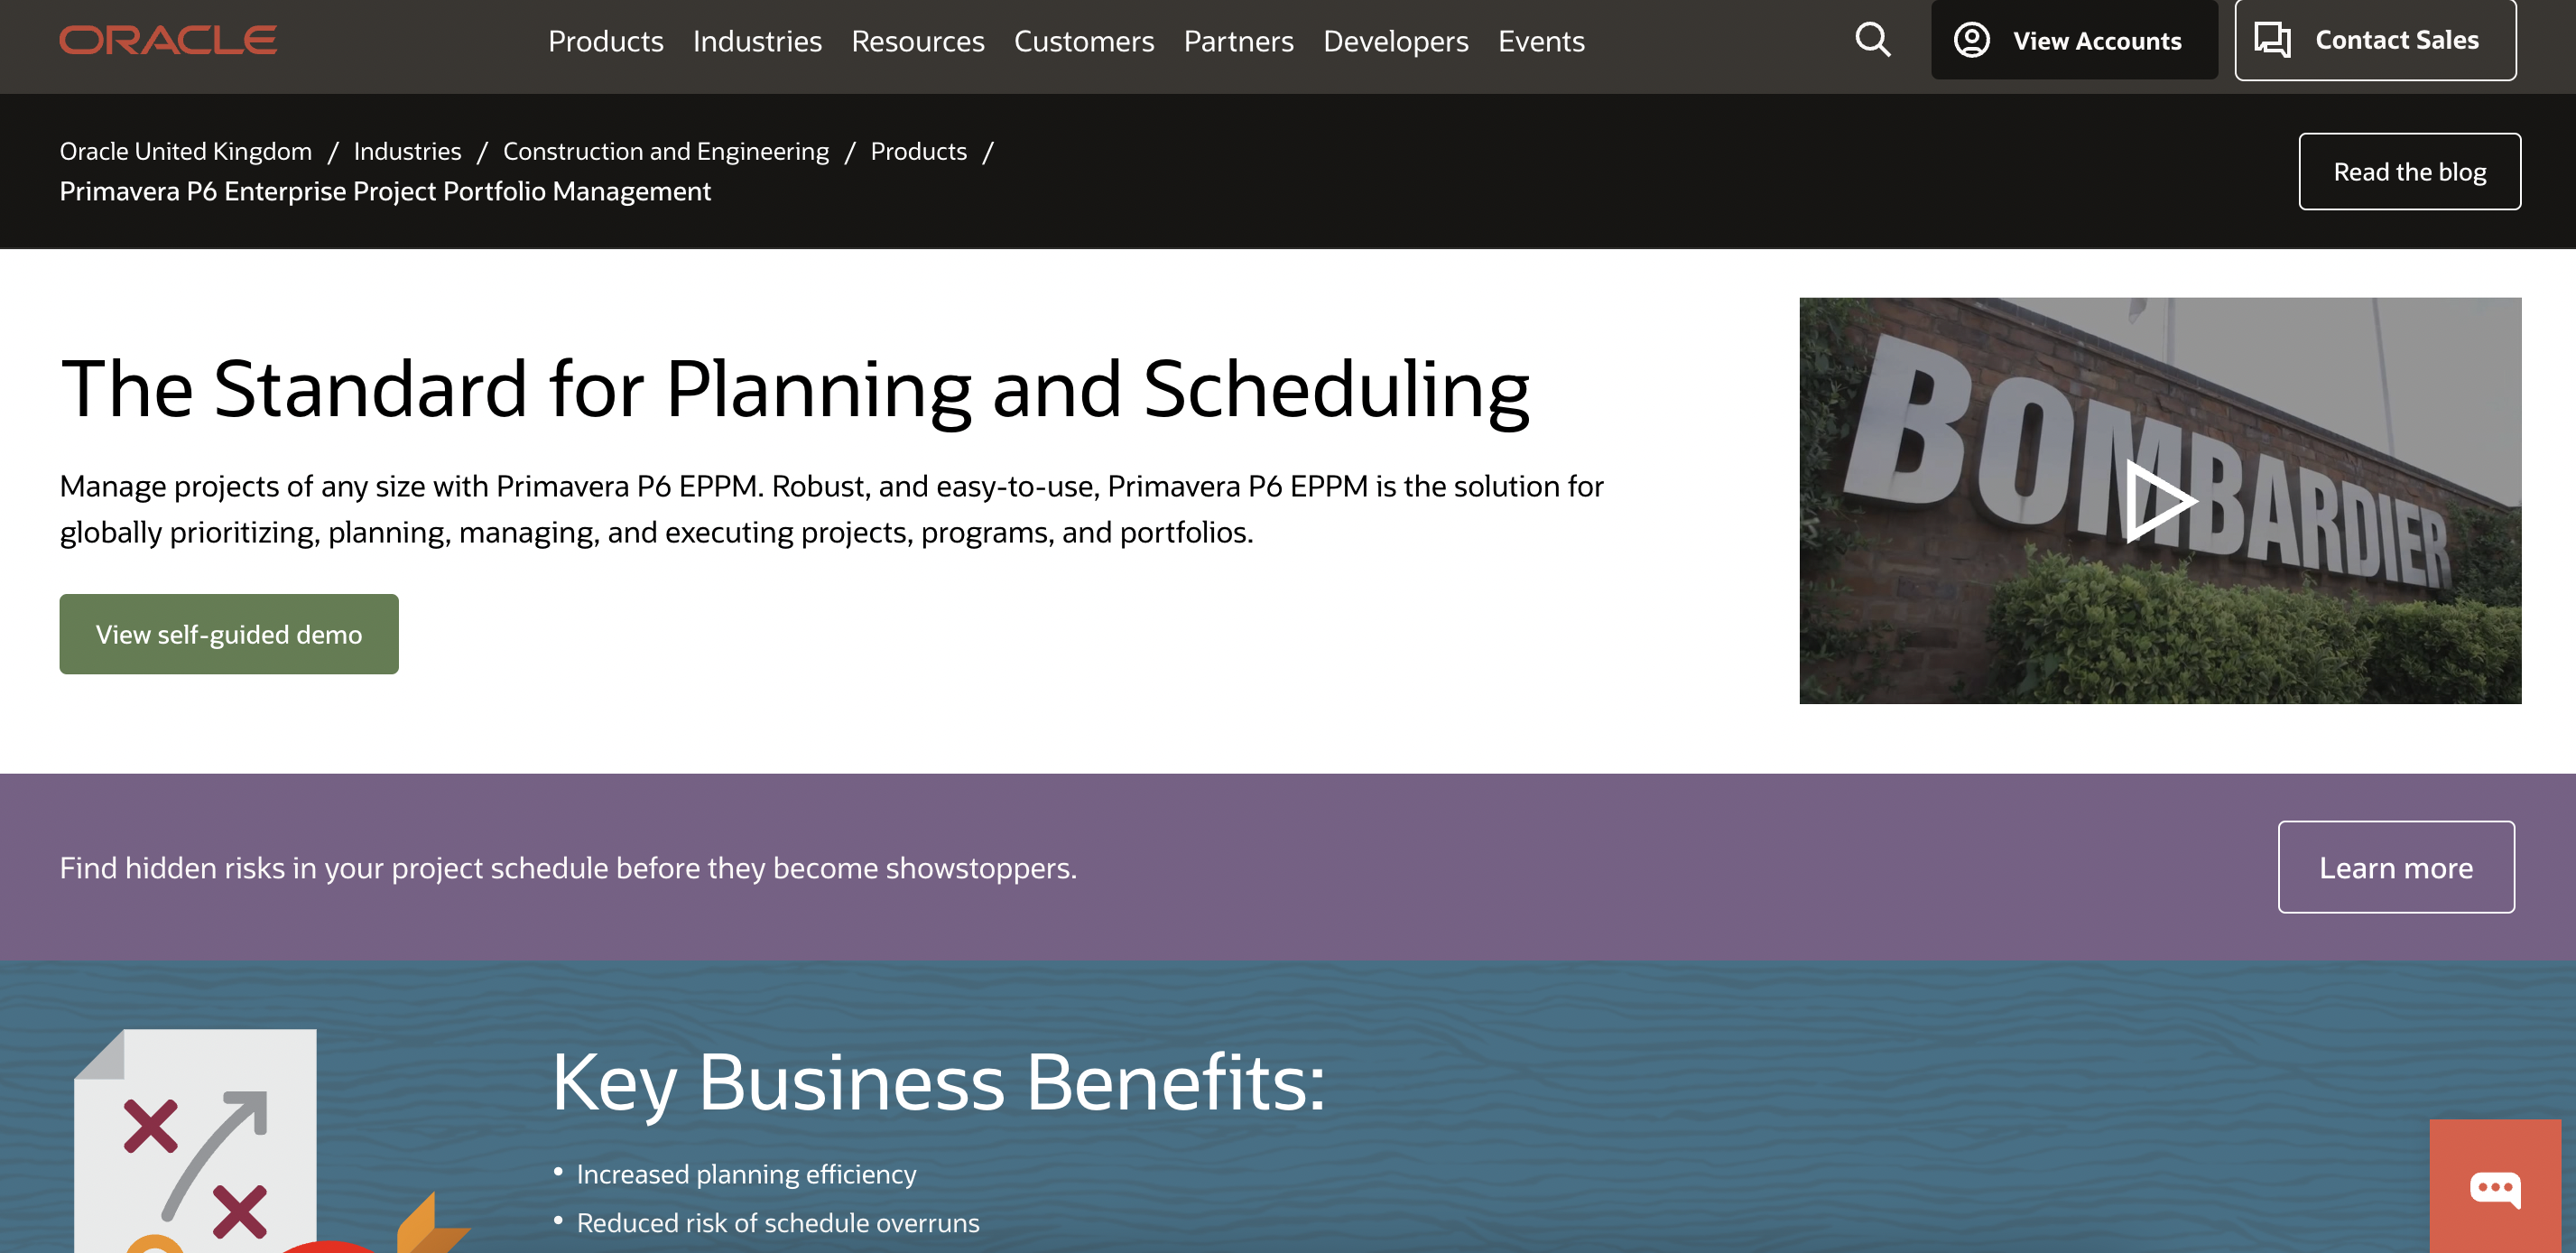Open the Products menu
Viewport: 2576px width, 1253px height.
tap(606, 42)
